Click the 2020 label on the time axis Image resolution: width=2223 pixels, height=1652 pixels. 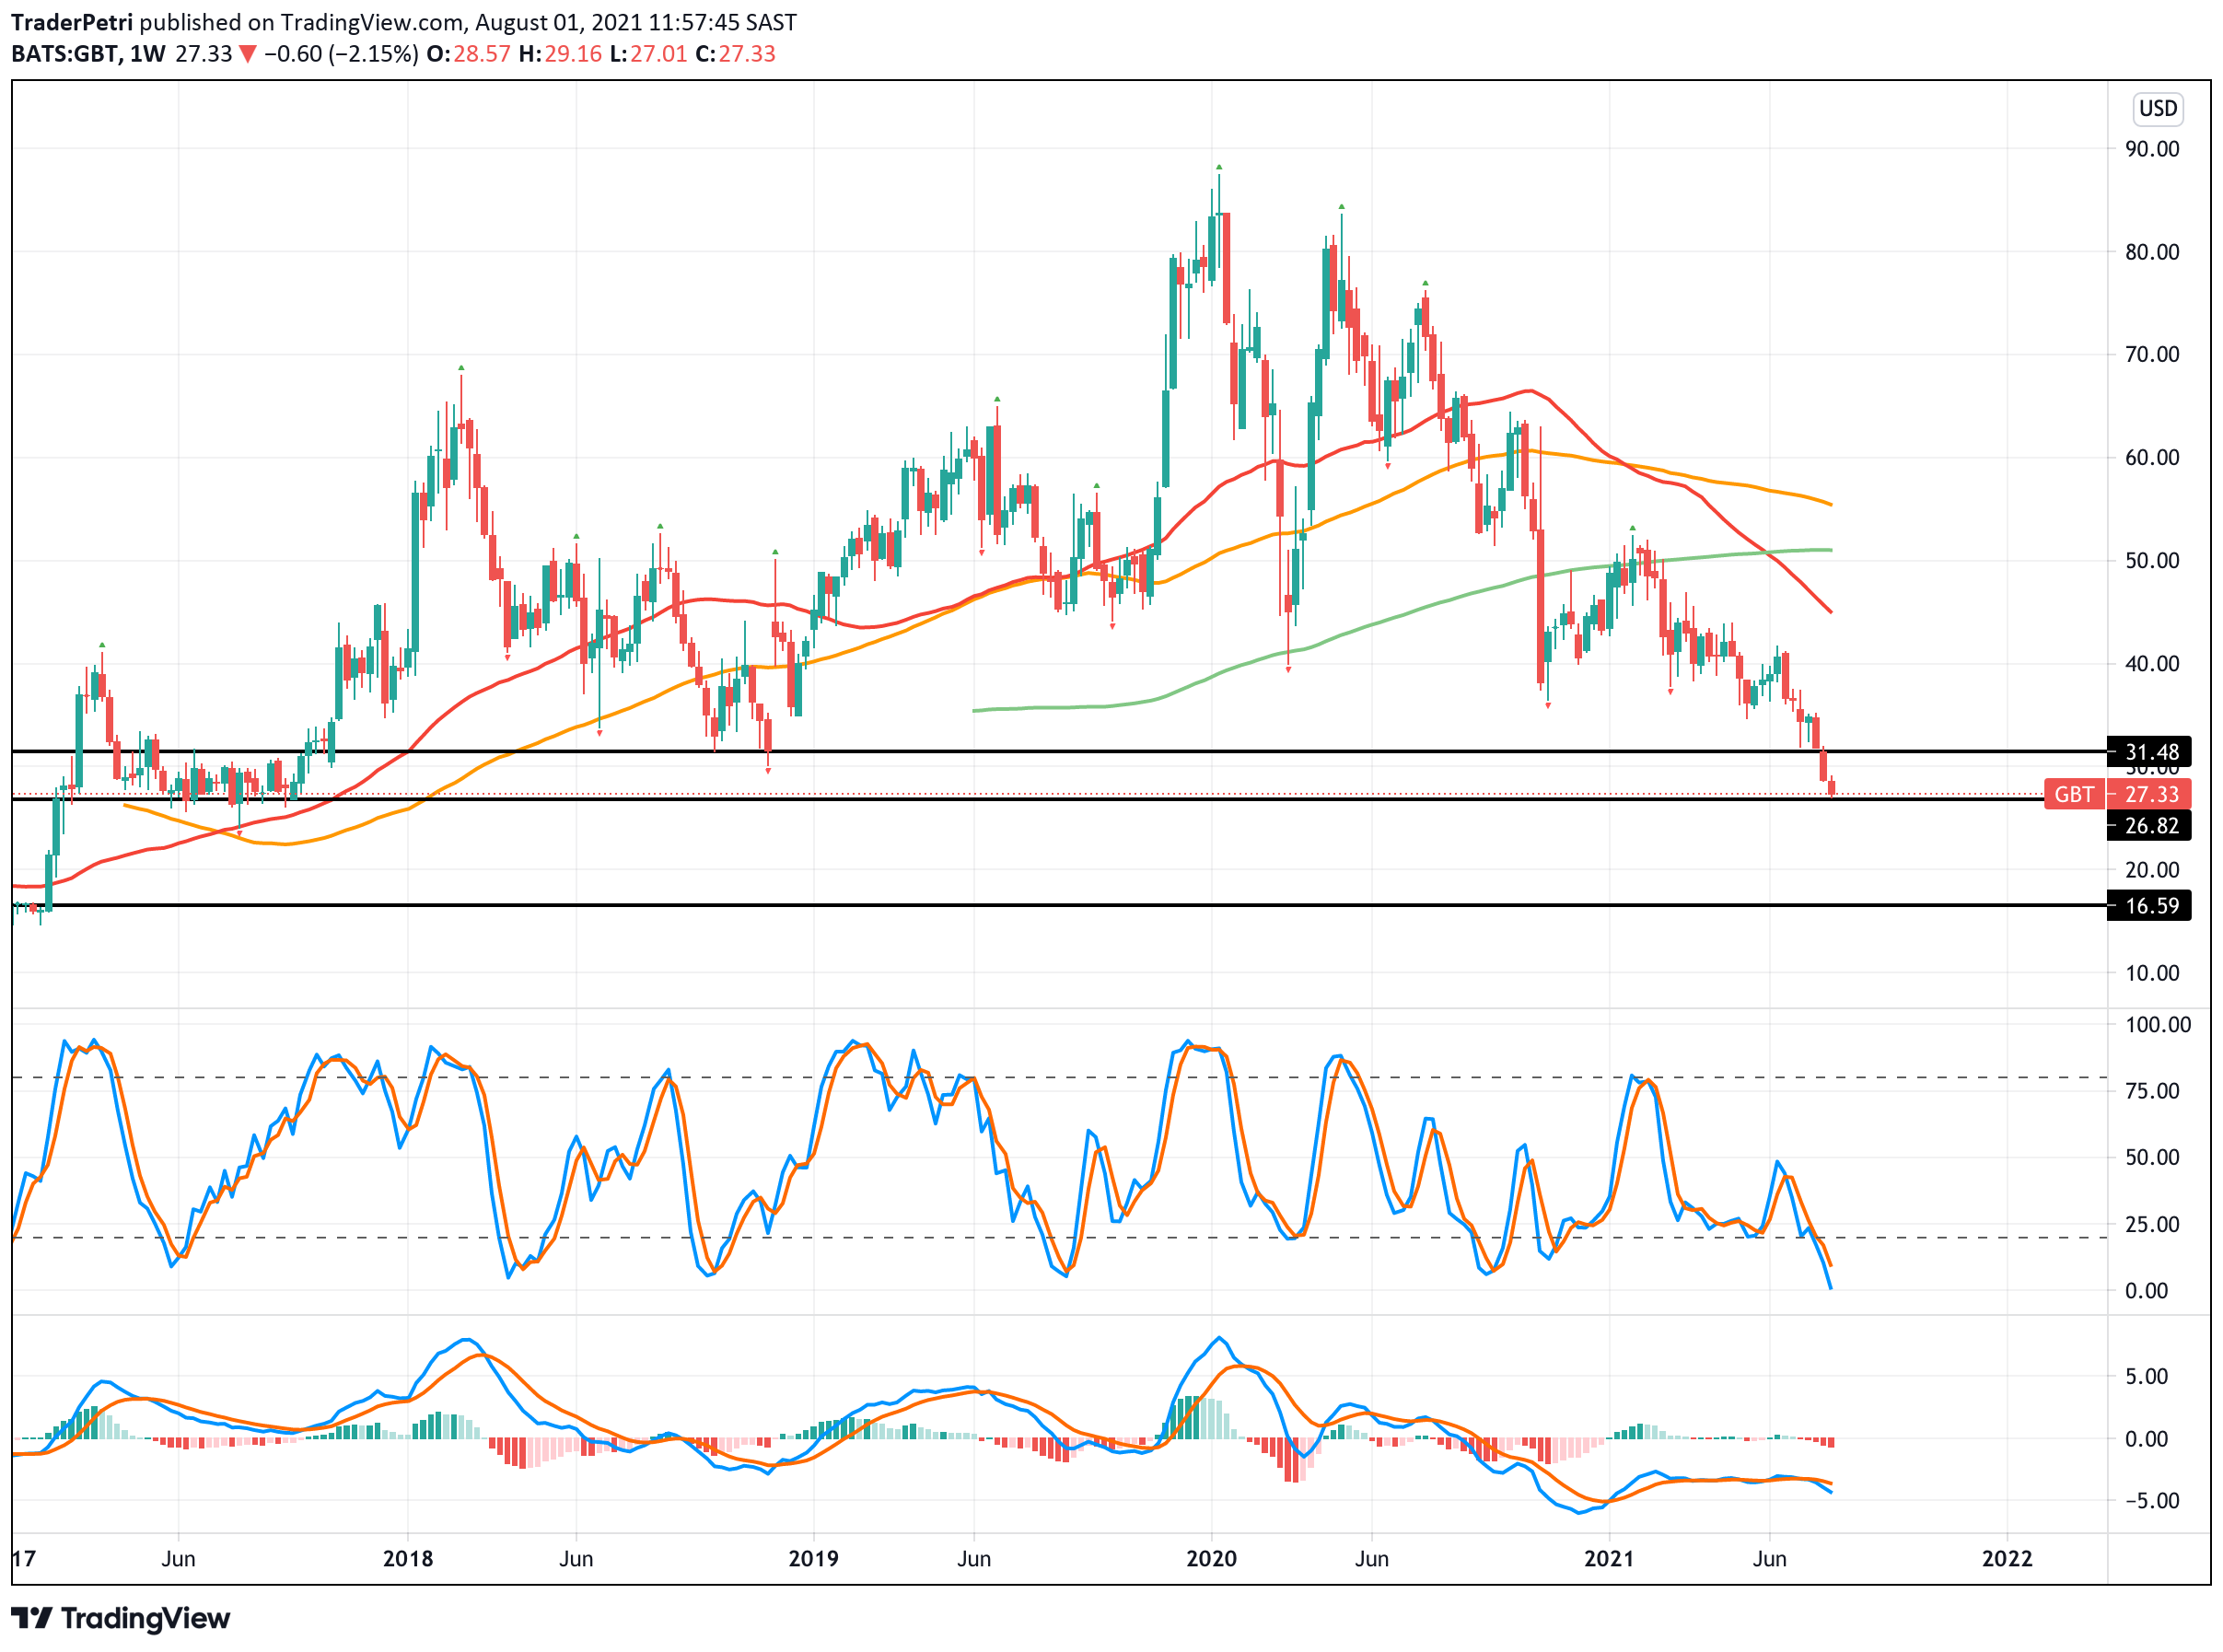[1211, 1559]
